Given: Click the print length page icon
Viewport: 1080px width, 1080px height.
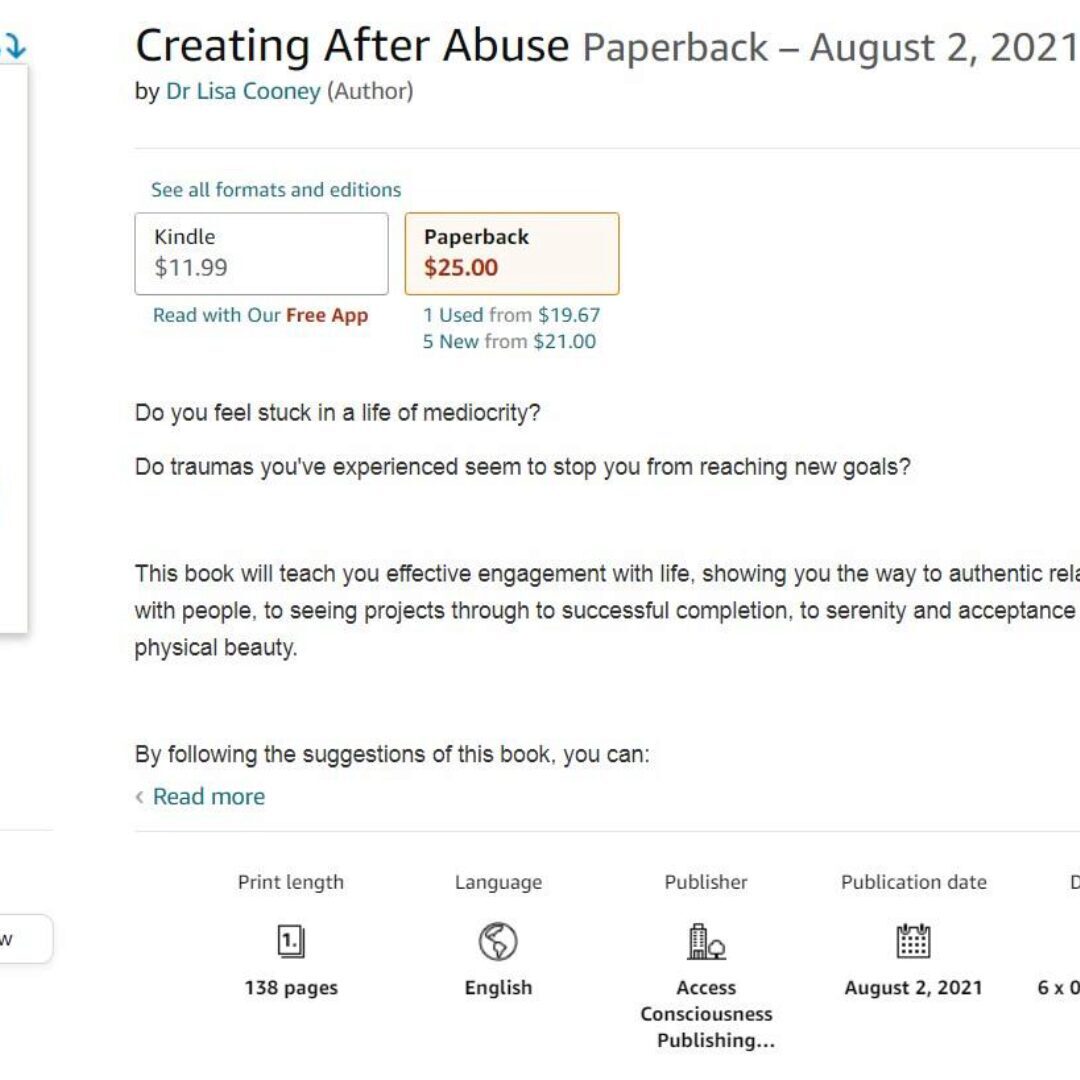Looking at the screenshot, I should [290, 941].
